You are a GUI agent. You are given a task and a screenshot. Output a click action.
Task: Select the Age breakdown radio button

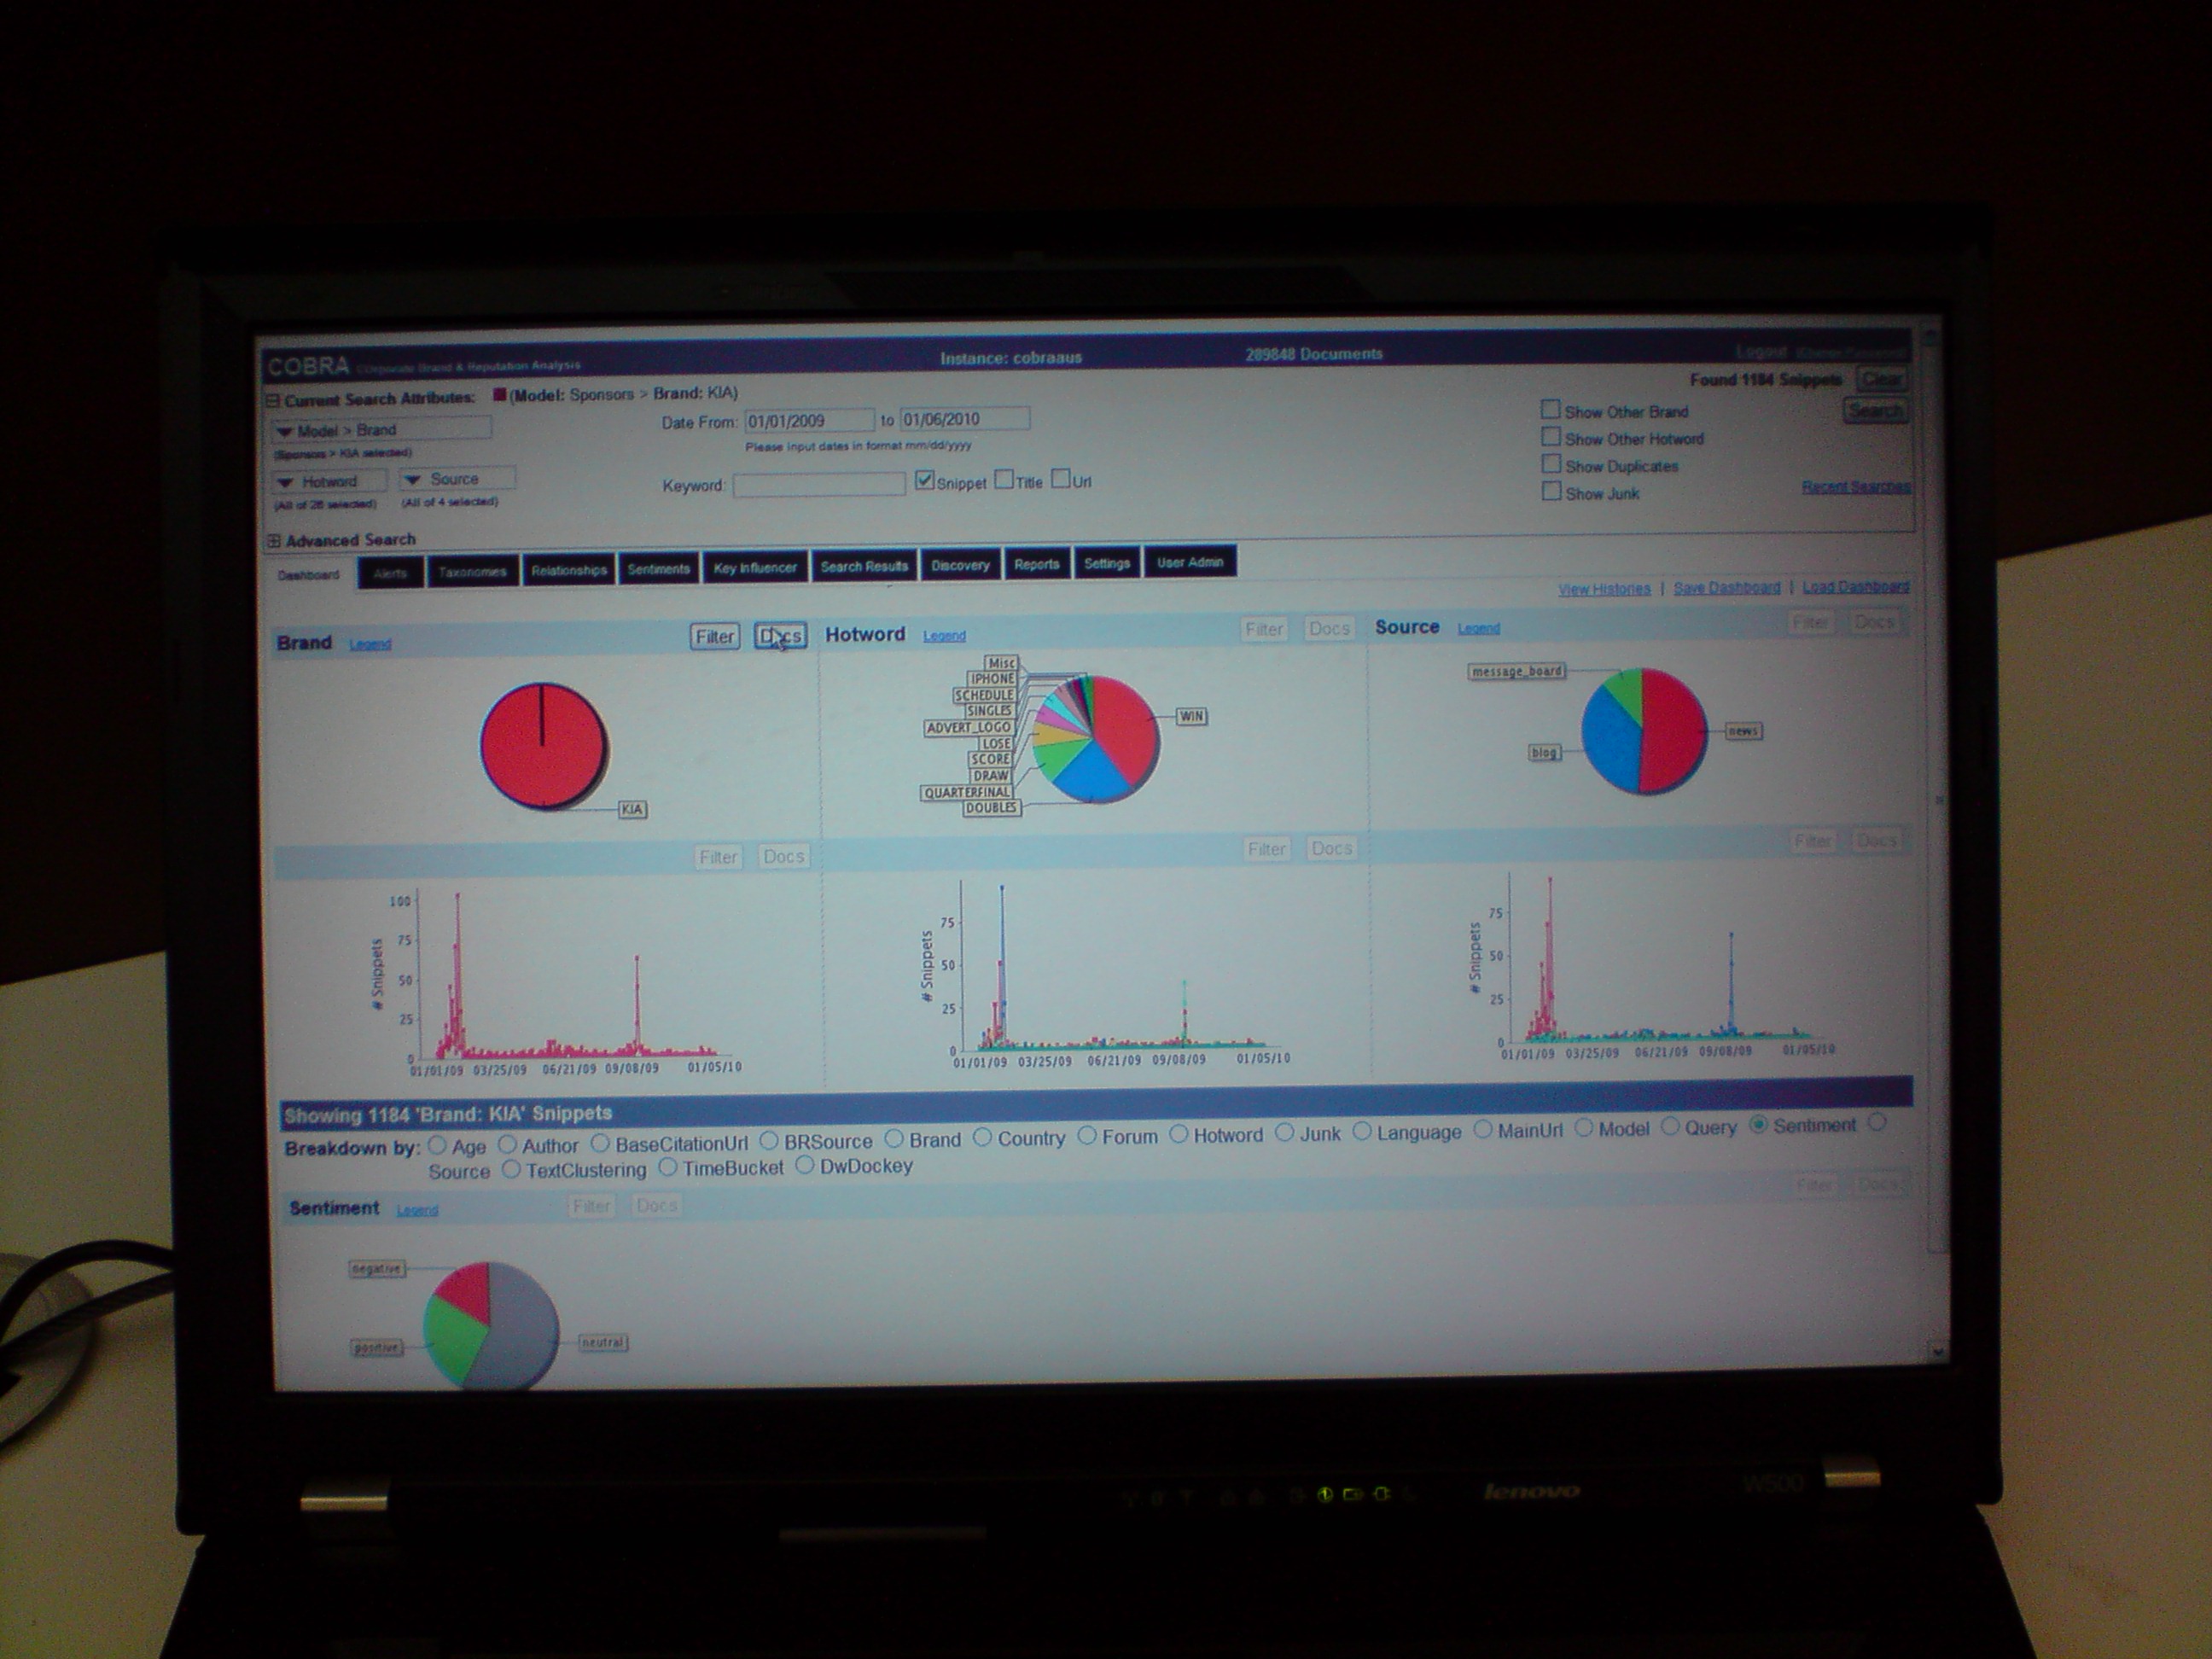coord(437,1145)
